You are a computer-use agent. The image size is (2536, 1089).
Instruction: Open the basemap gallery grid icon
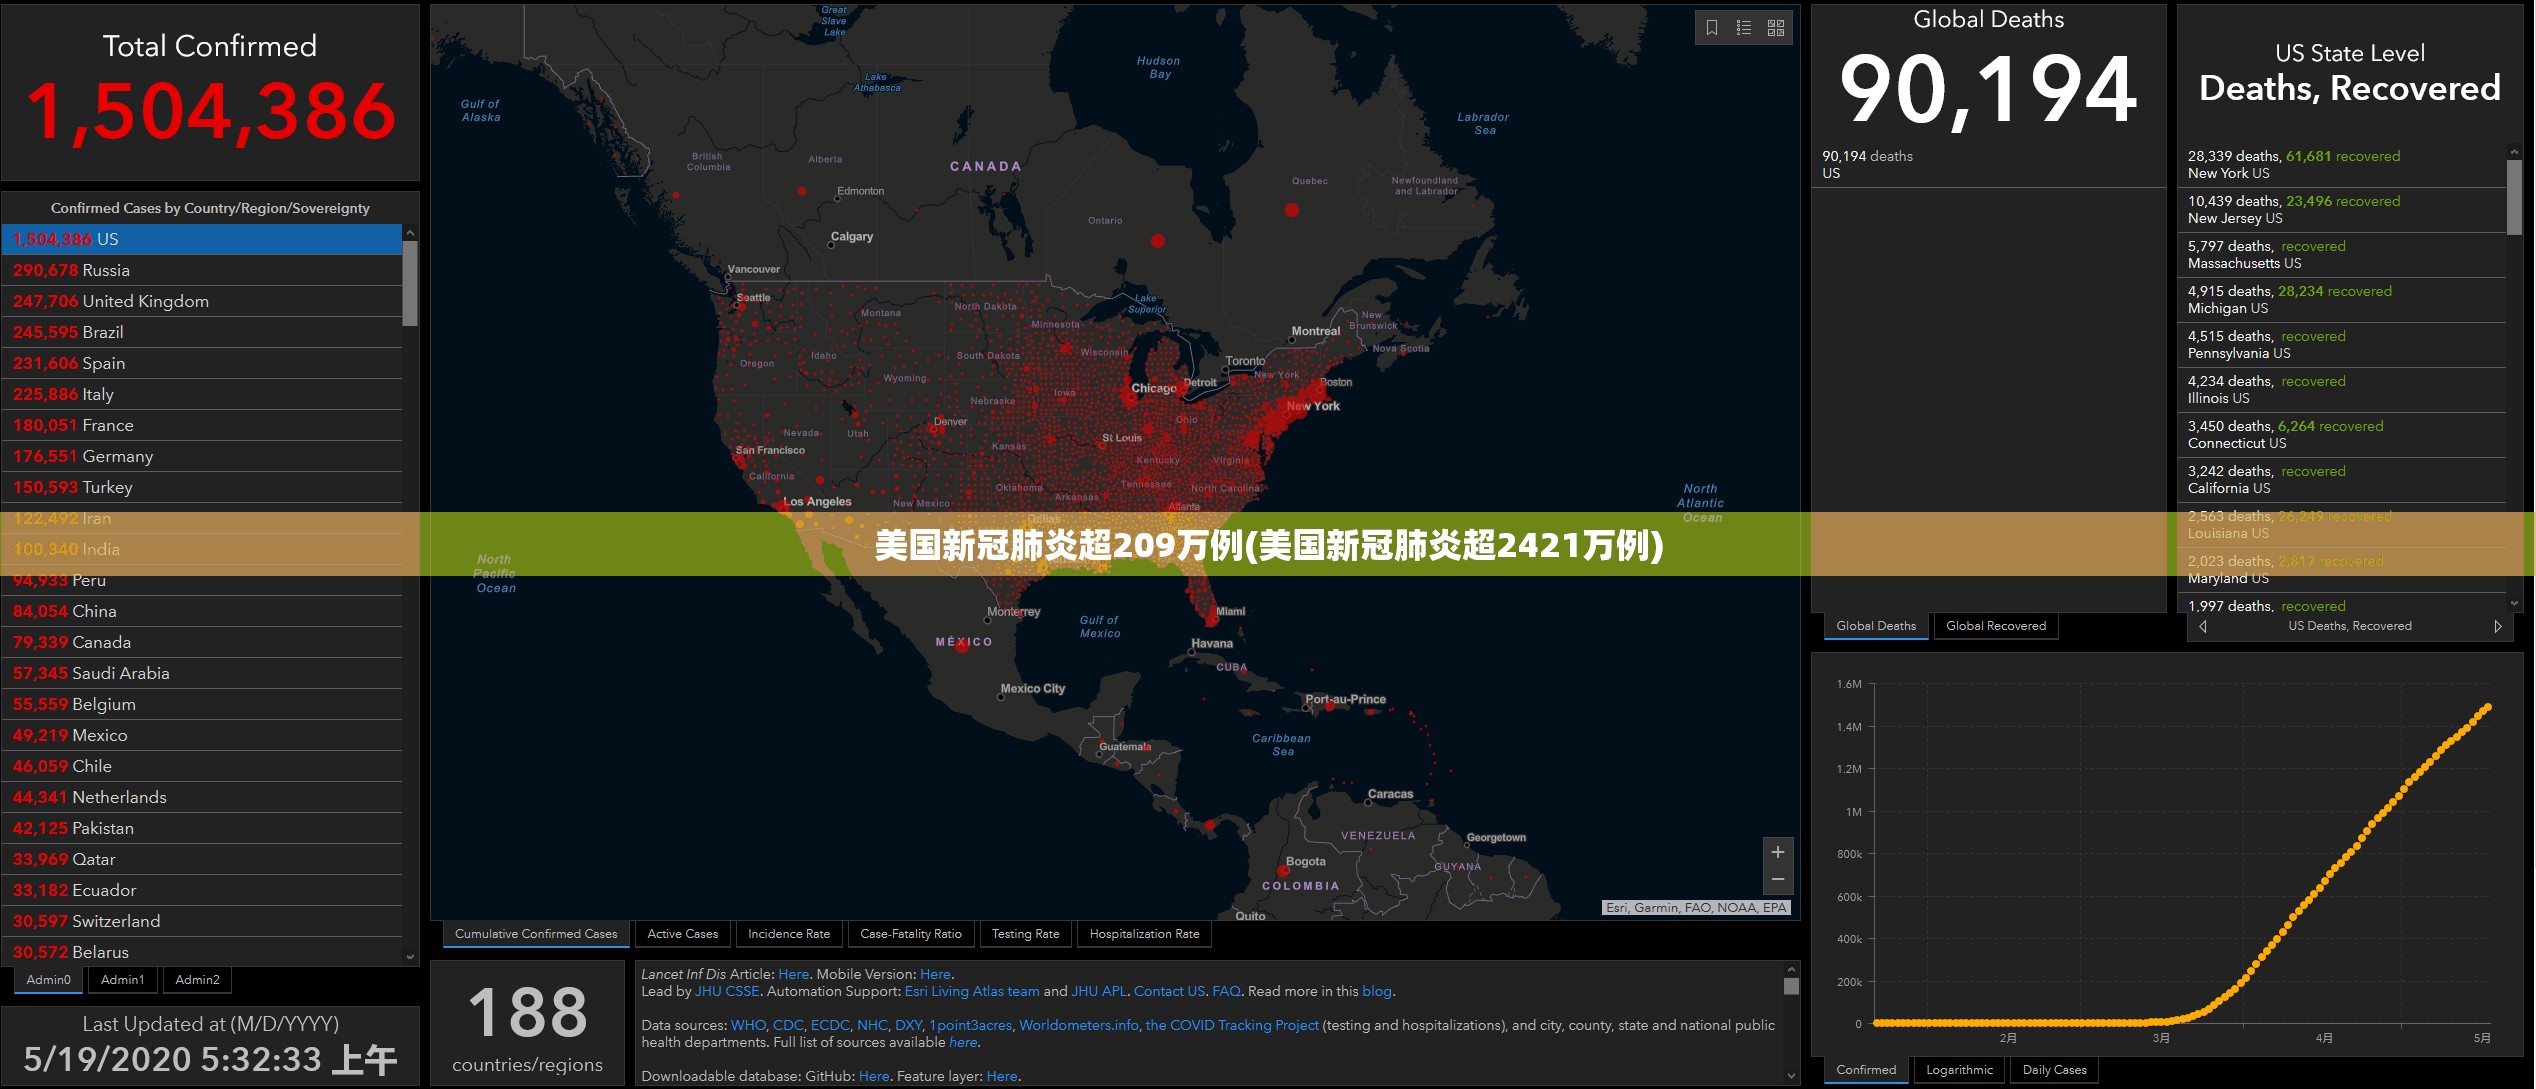click(1776, 28)
